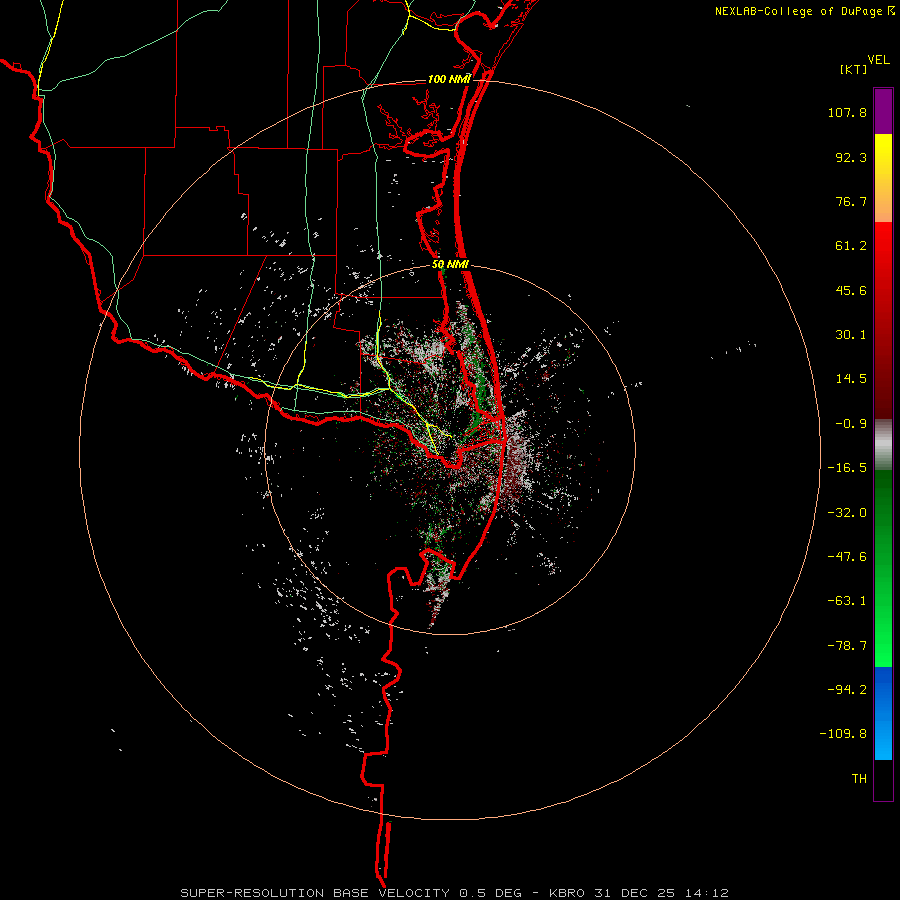The image size is (900, 900).
Task: Click the -94.2 velocity scale value
Action: tap(847, 689)
